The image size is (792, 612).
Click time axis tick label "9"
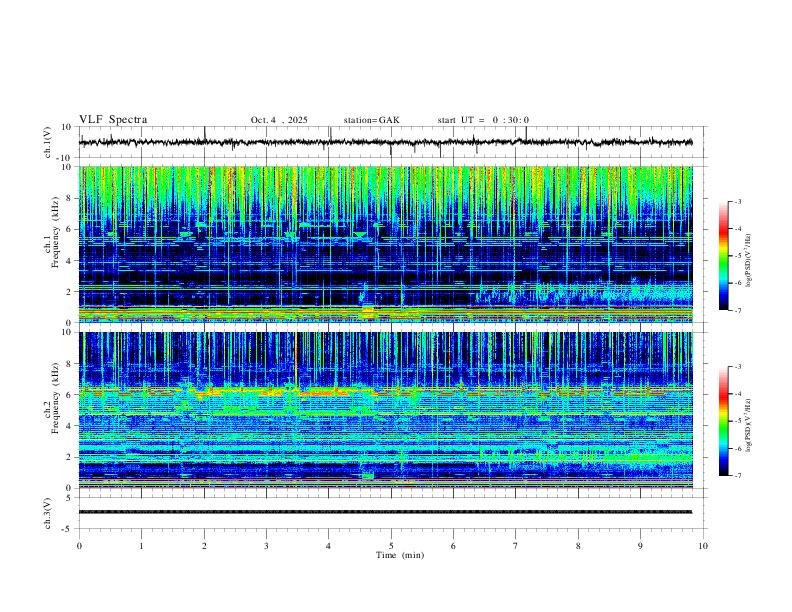[640, 546]
